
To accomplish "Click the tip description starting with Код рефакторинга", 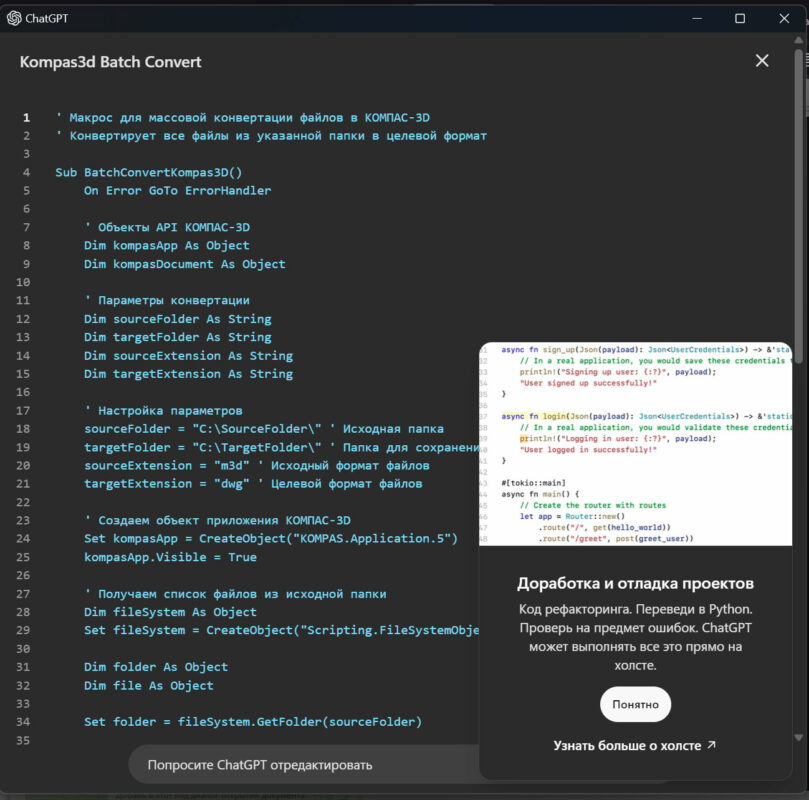I will (635, 637).
